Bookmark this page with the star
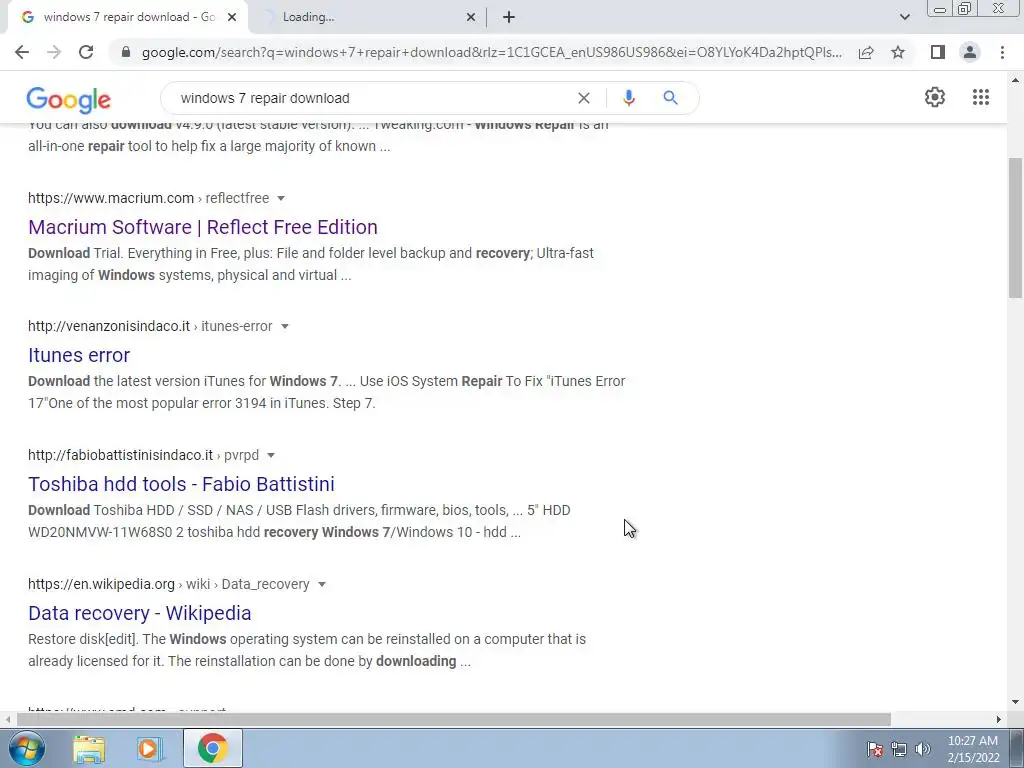1024x768 pixels. pyautogui.click(x=898, y=52)
